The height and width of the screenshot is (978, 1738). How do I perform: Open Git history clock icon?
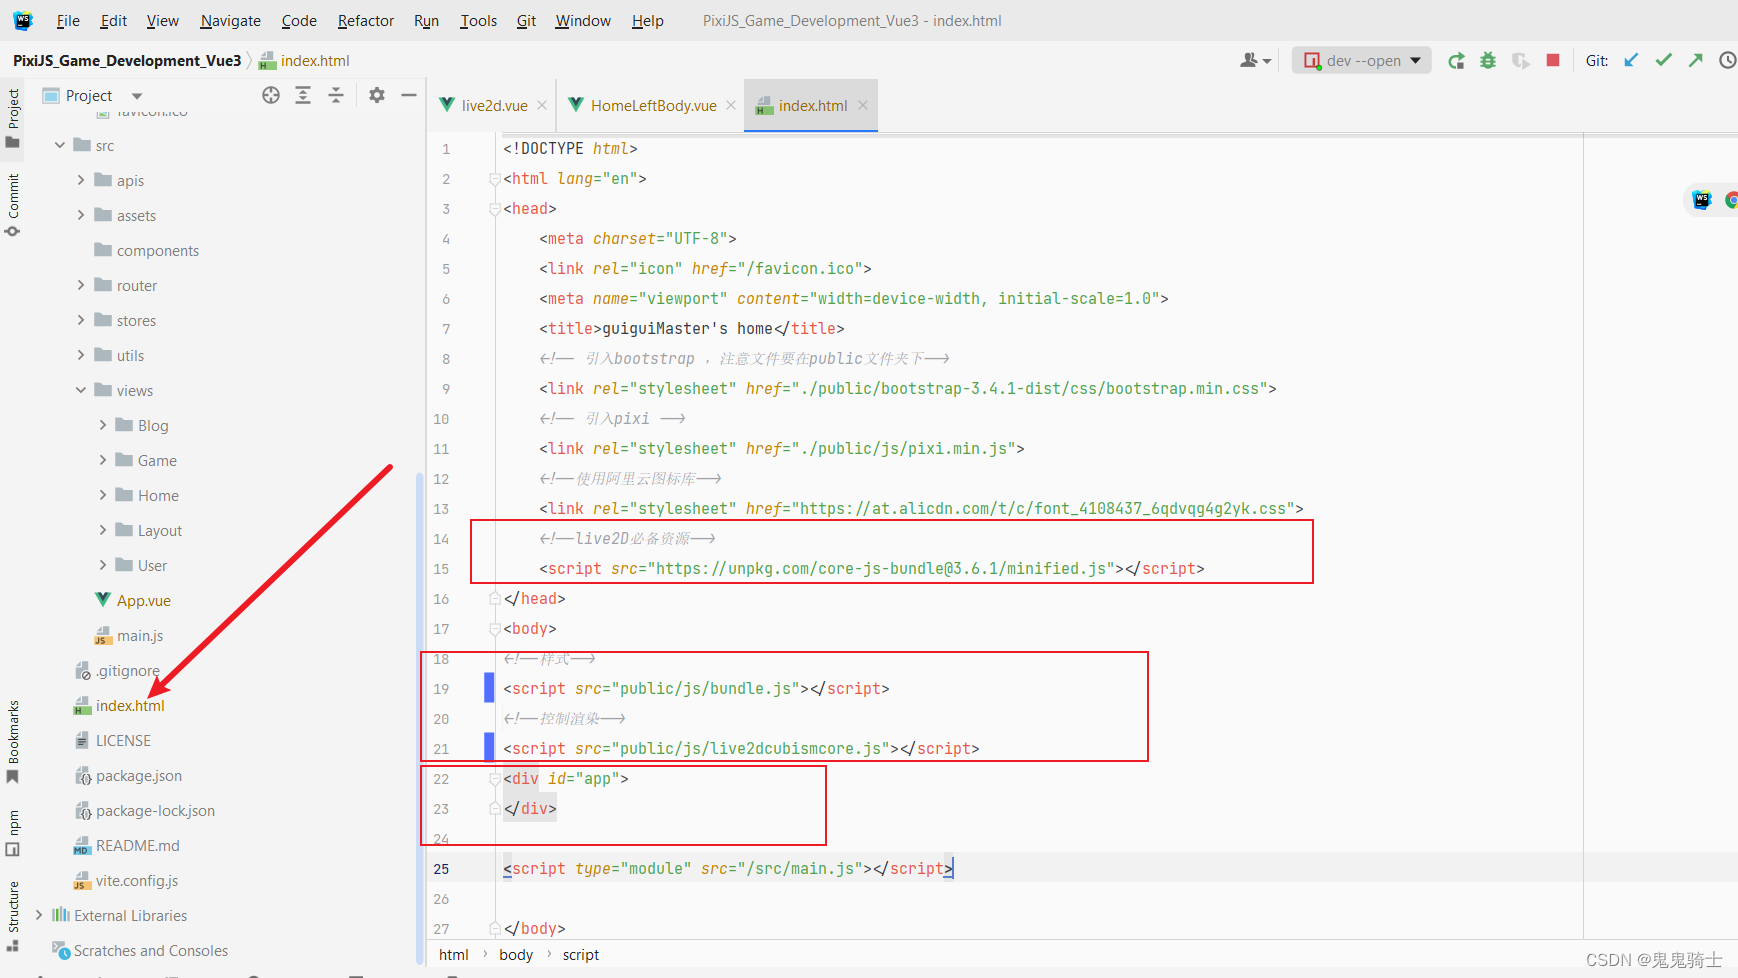click(1727, 60)
